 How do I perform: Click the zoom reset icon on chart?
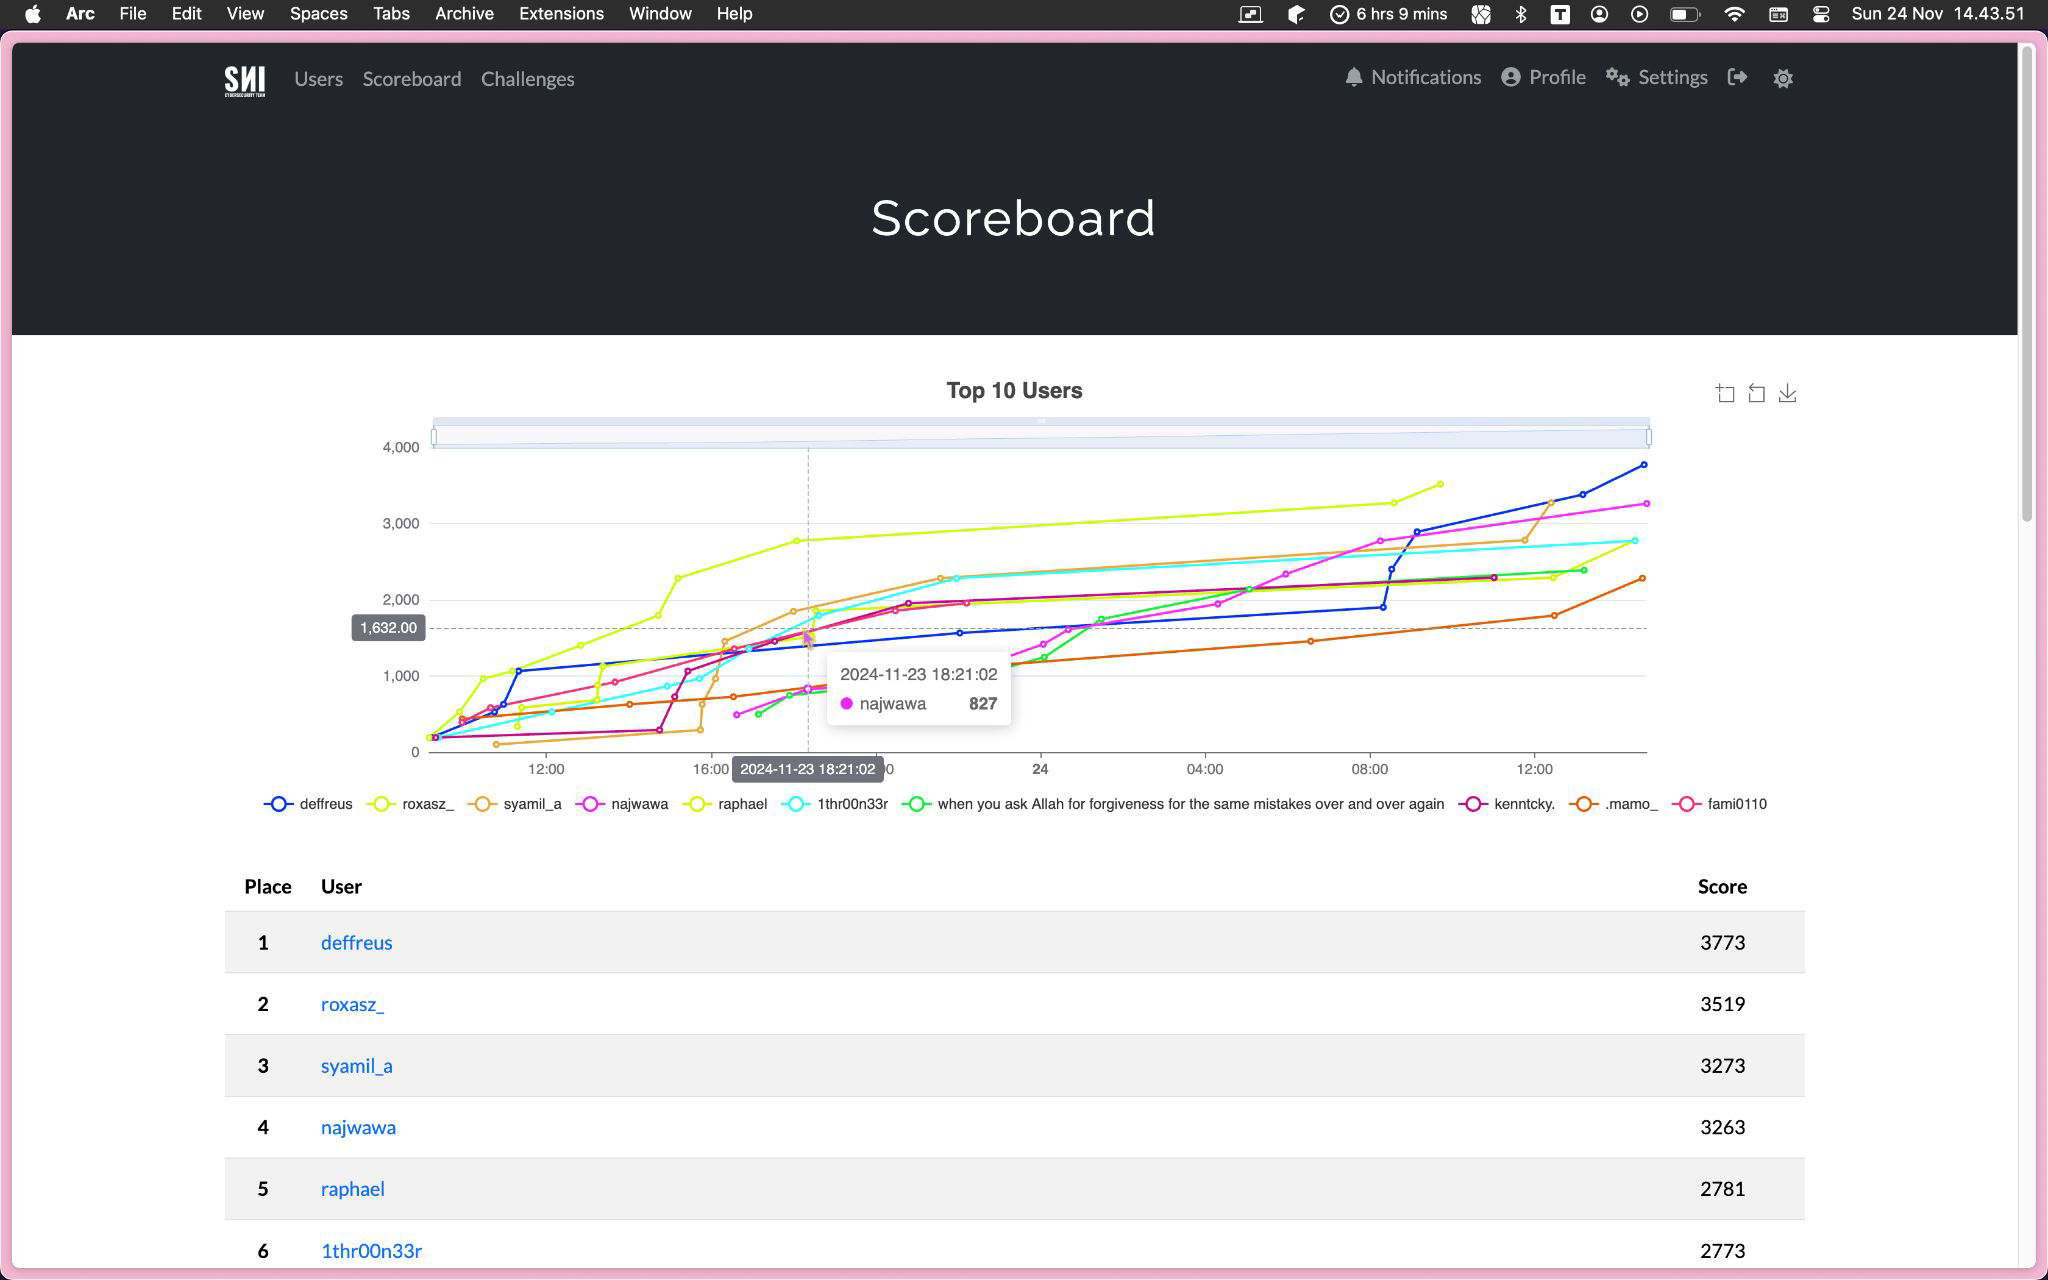pyautogui.click(x=1756, y=393)
